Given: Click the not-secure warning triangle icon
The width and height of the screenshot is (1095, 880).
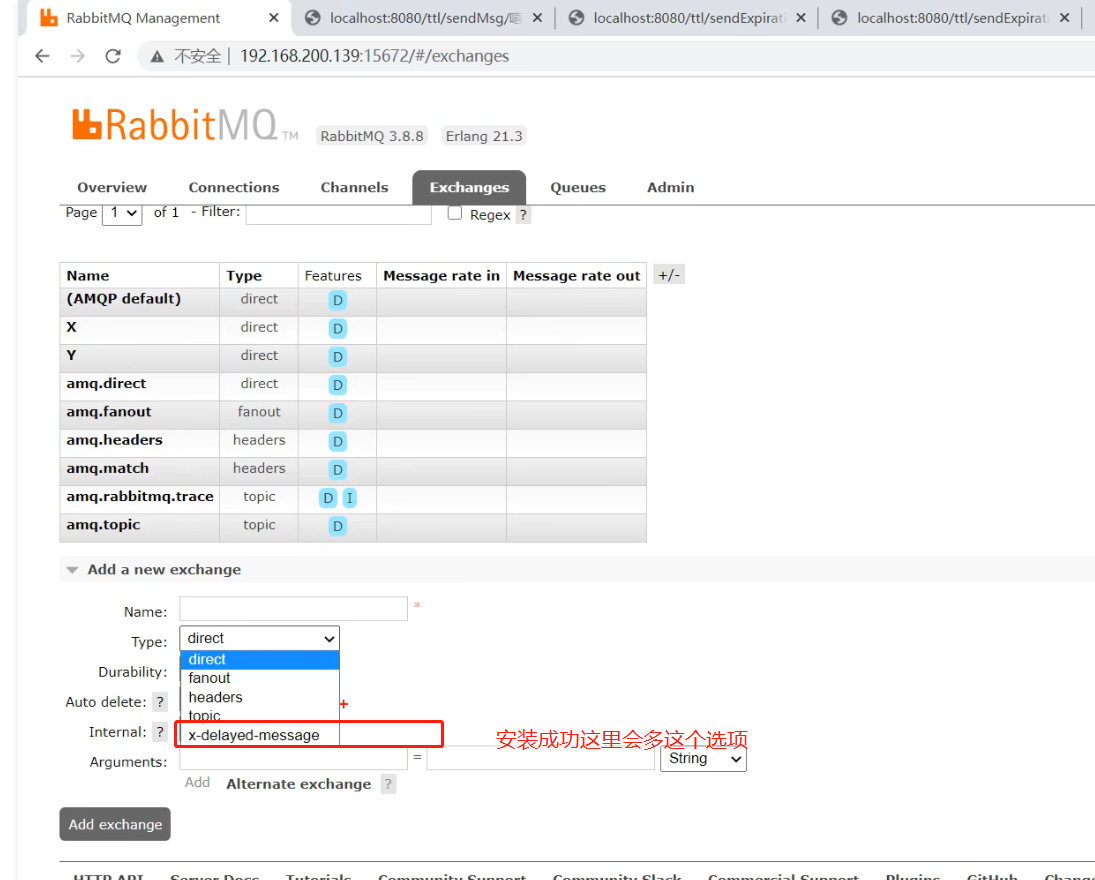Looking at the screenshot, I should pyautogui.click(x=157, y=57).
